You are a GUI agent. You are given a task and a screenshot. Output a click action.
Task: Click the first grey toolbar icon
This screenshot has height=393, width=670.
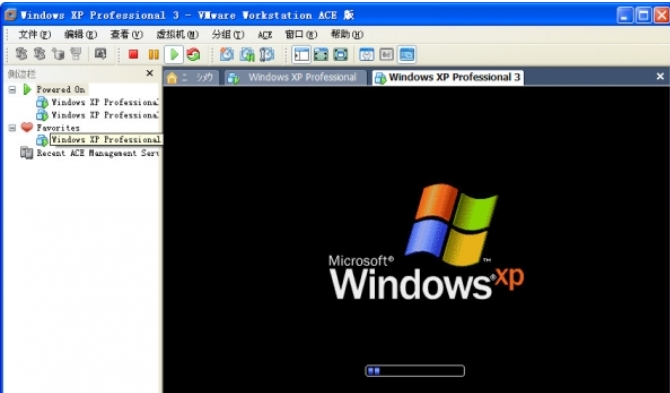coord(21,54)
